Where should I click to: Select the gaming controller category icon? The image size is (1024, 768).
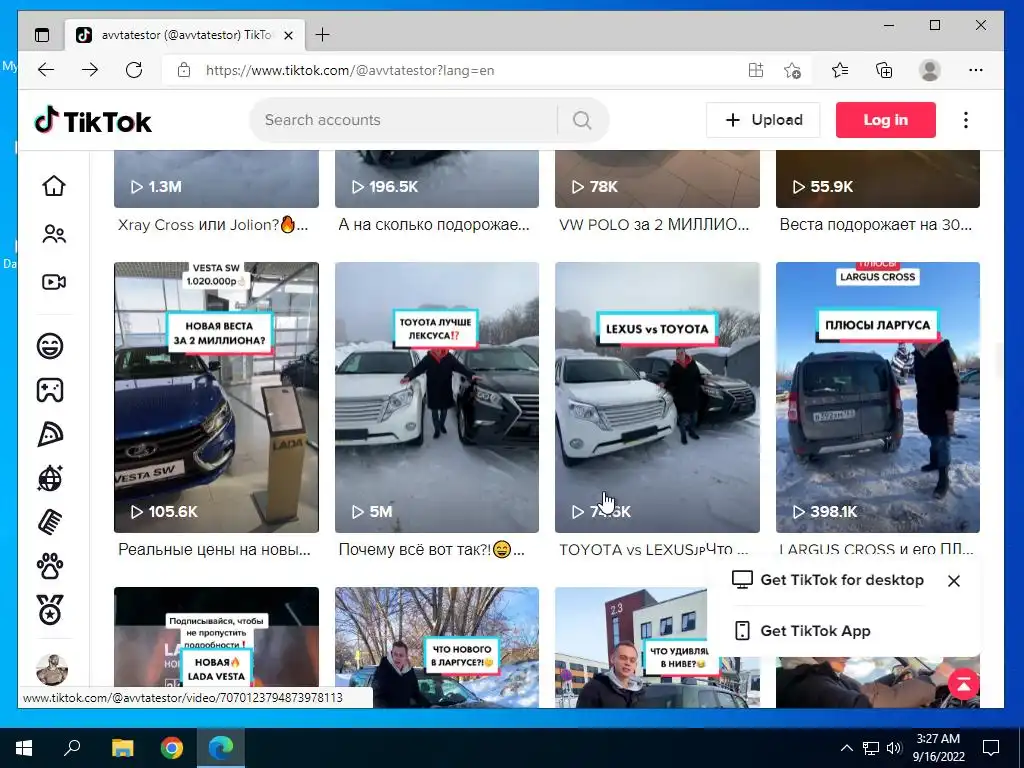tap(50, 390)
